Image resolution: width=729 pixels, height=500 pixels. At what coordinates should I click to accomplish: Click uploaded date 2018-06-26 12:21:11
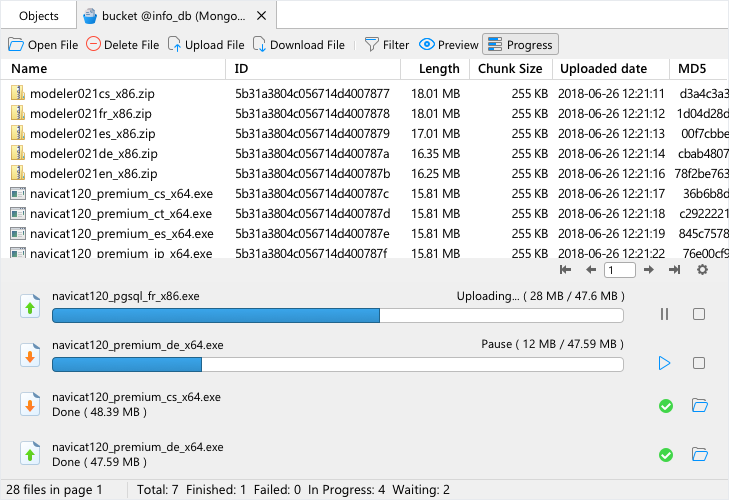tap(611, 93)
